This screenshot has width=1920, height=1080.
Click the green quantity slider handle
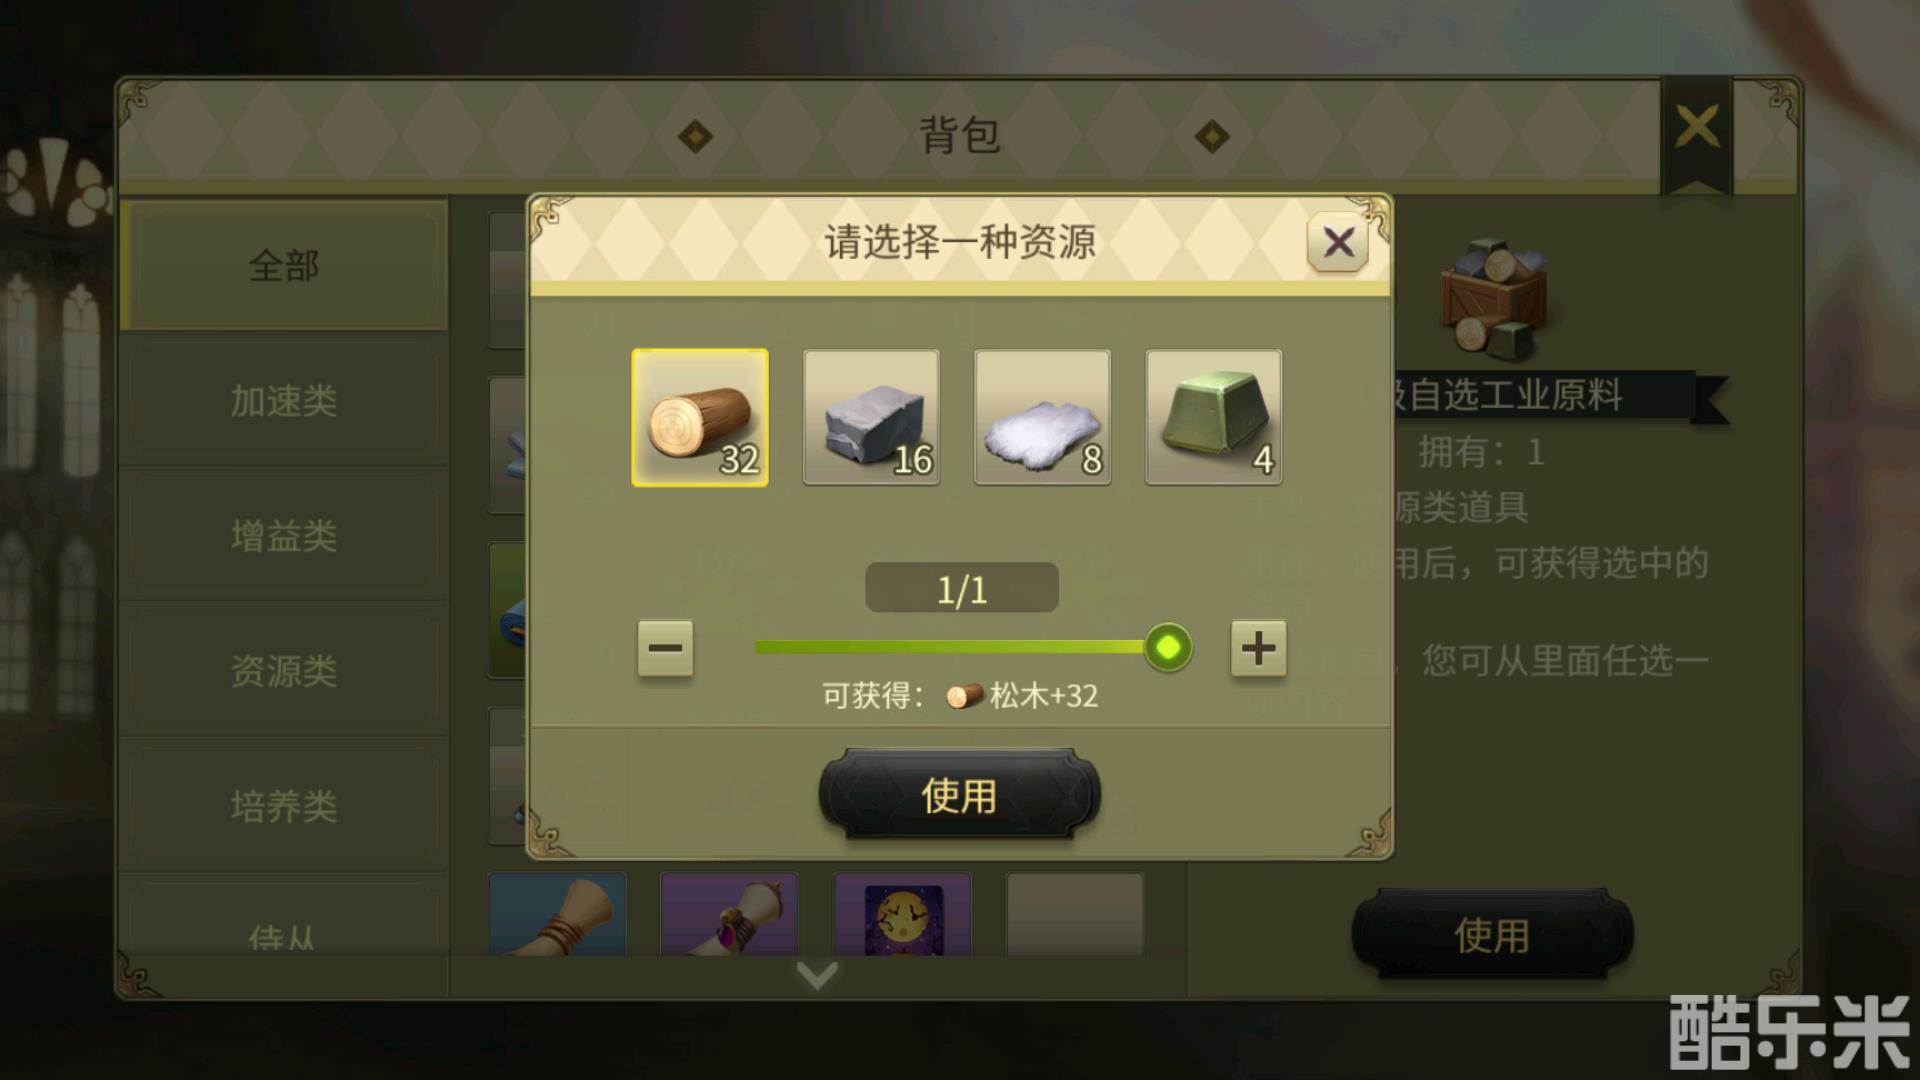click(x=1167, y=648)
